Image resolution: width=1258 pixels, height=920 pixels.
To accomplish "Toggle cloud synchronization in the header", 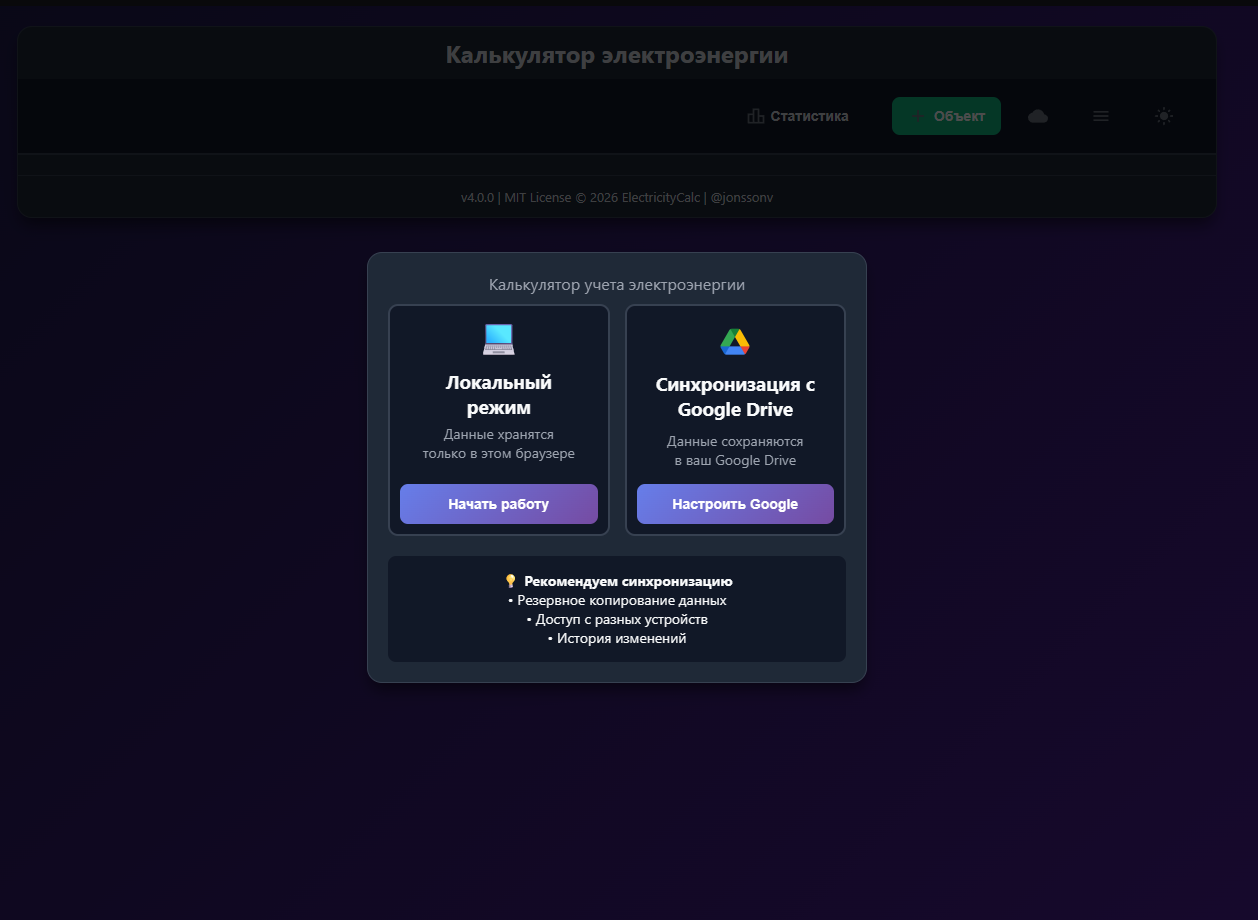I will click(1037, 116).
